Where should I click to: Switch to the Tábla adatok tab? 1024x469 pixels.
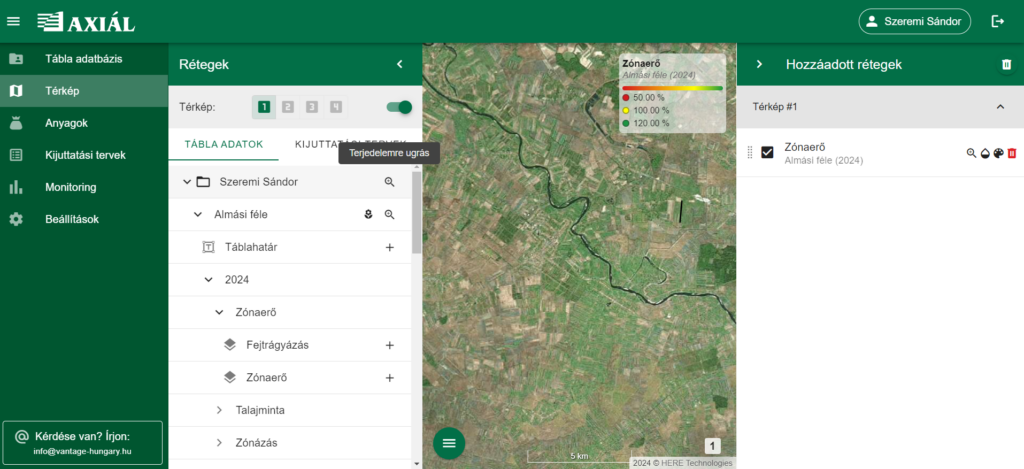(223, 144)
